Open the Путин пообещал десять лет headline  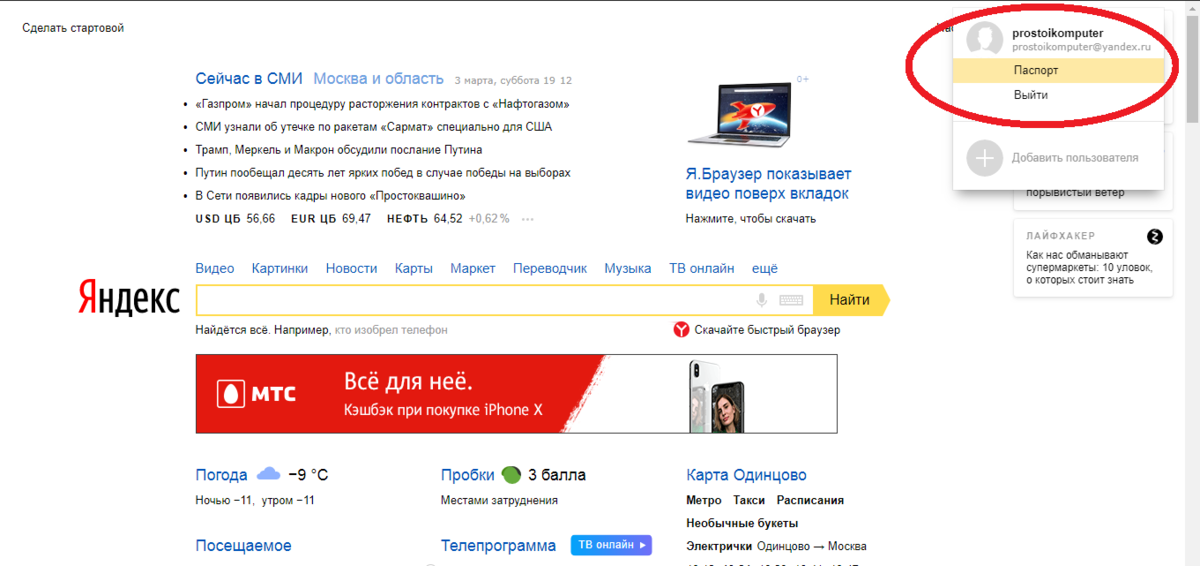pyautogui.click(x=383, y=173)
